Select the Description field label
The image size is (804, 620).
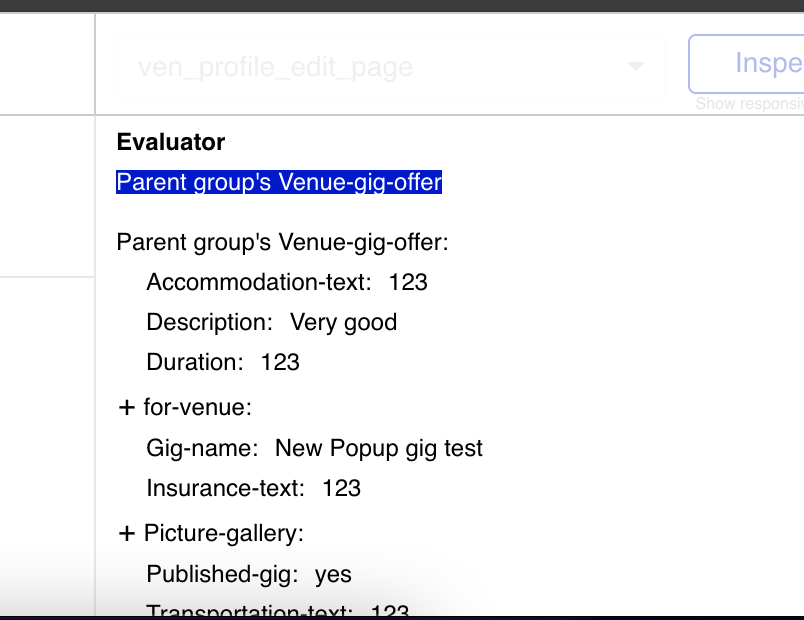[x=209, y=322]
